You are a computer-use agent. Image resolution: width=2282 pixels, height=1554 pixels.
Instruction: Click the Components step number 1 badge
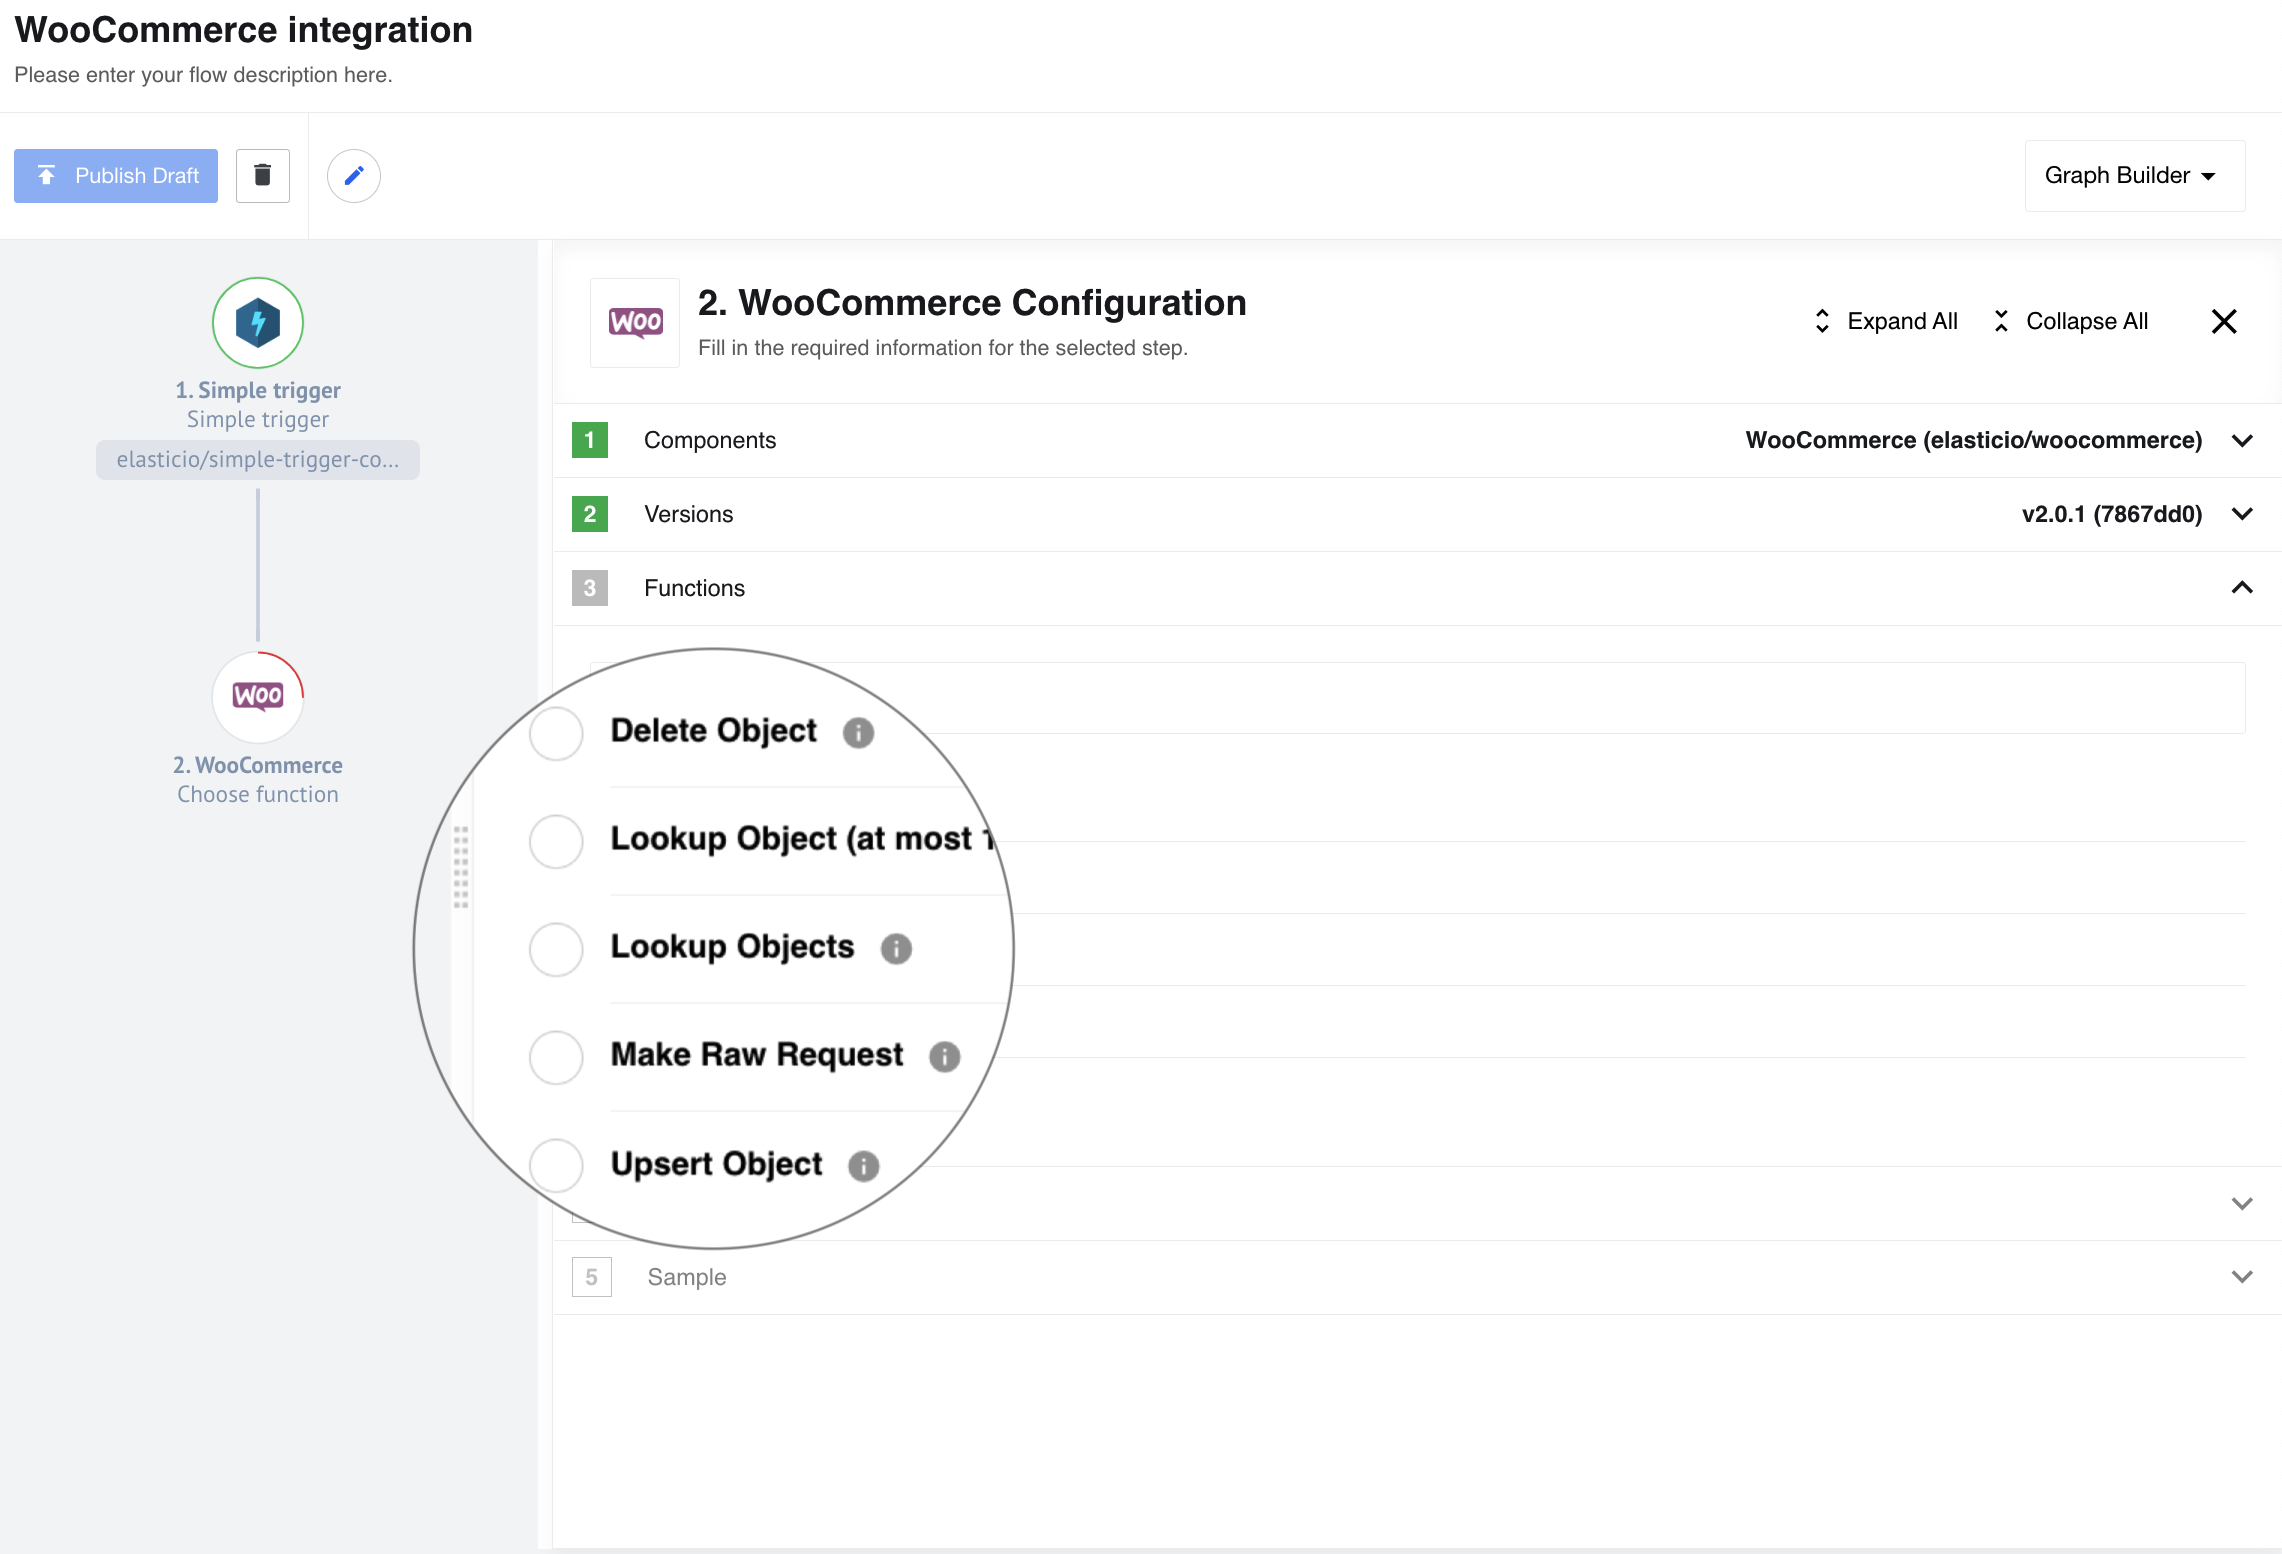pyautogui.click(x=590, y=440)
